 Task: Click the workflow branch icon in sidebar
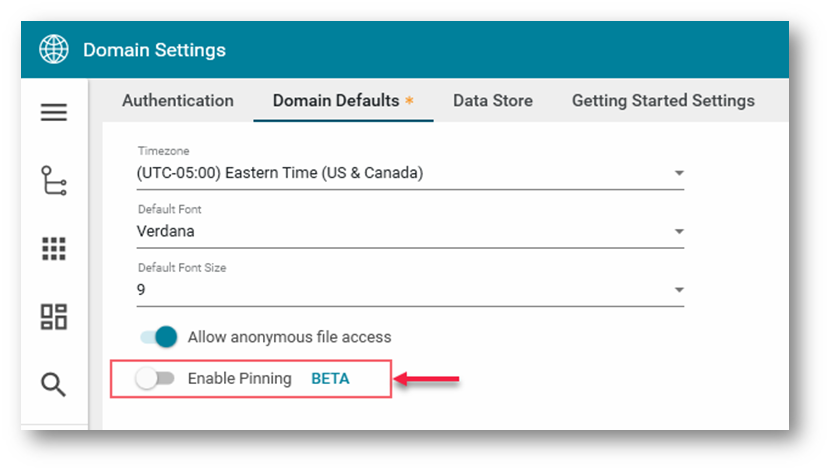(54, 181)
